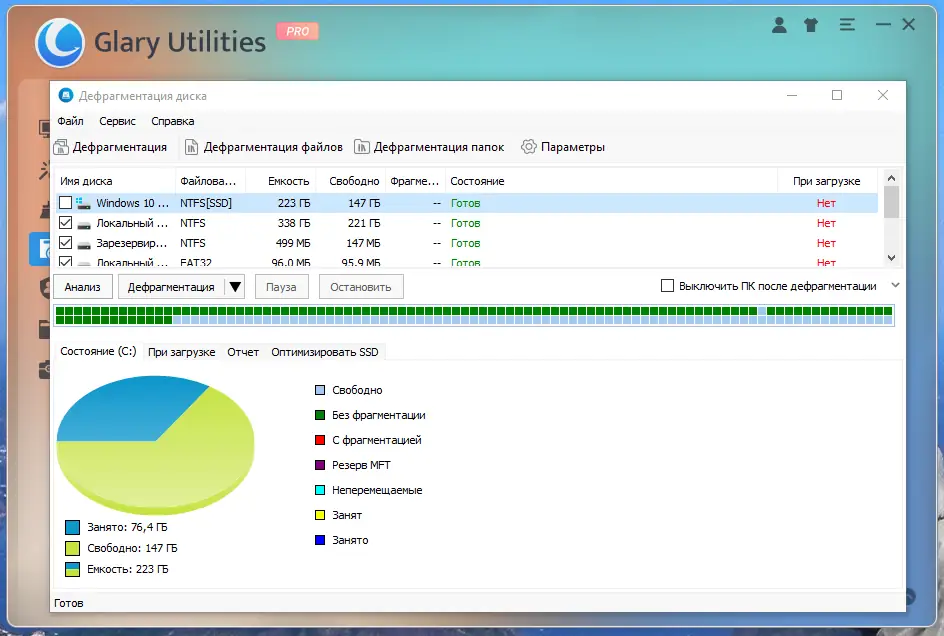
Task: Click the disk usage pie chart
Action: [155, 445]
